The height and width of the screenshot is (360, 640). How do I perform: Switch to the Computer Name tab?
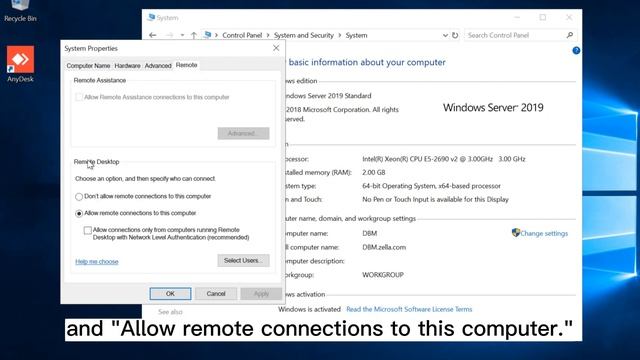tap(88, 66)
